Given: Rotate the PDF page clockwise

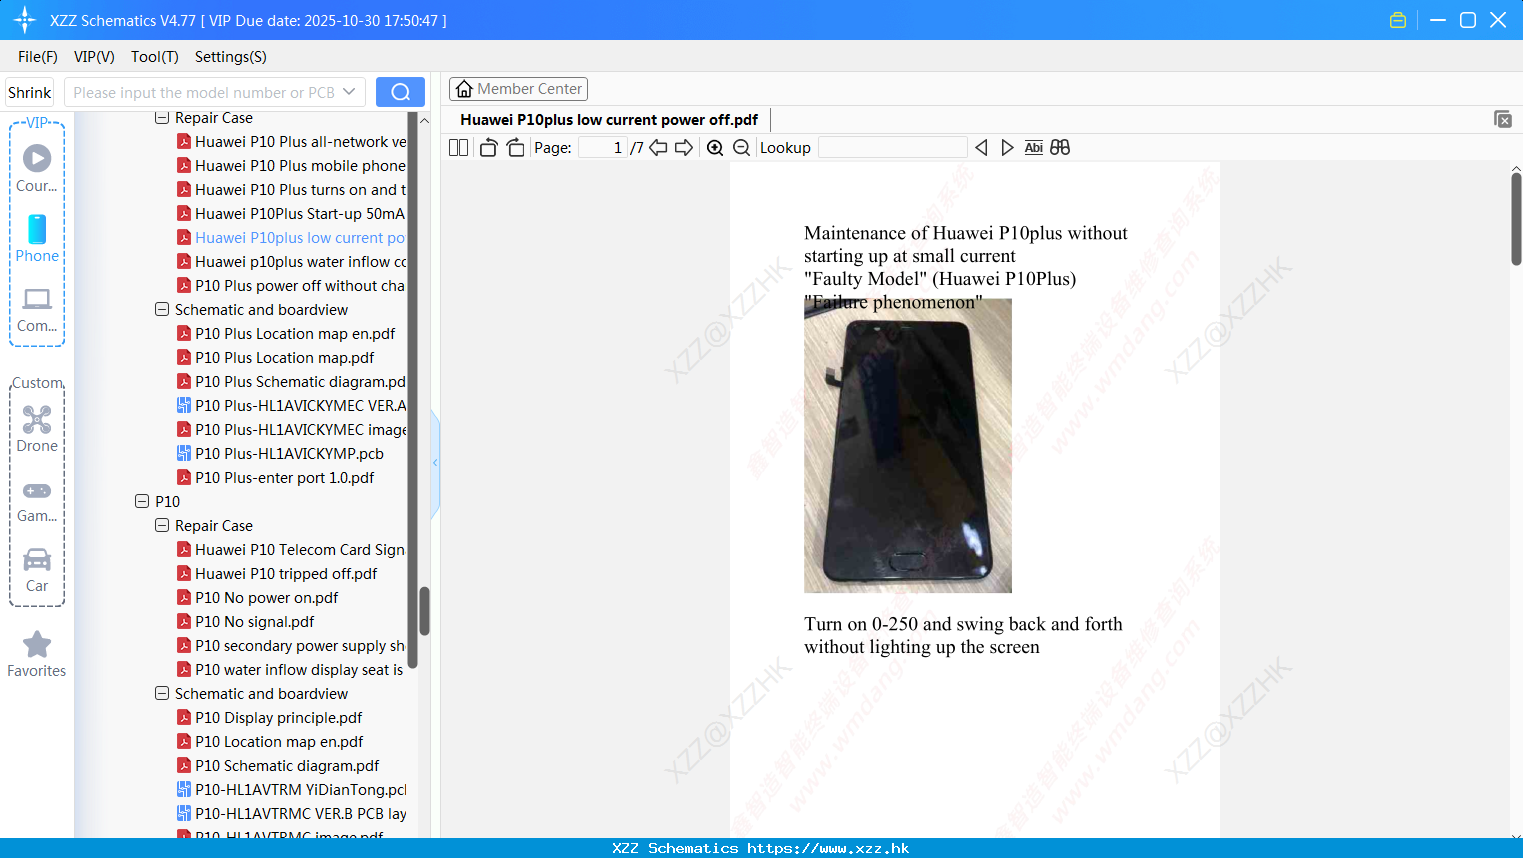Looking at the screenshot, I should pos(515,148).
